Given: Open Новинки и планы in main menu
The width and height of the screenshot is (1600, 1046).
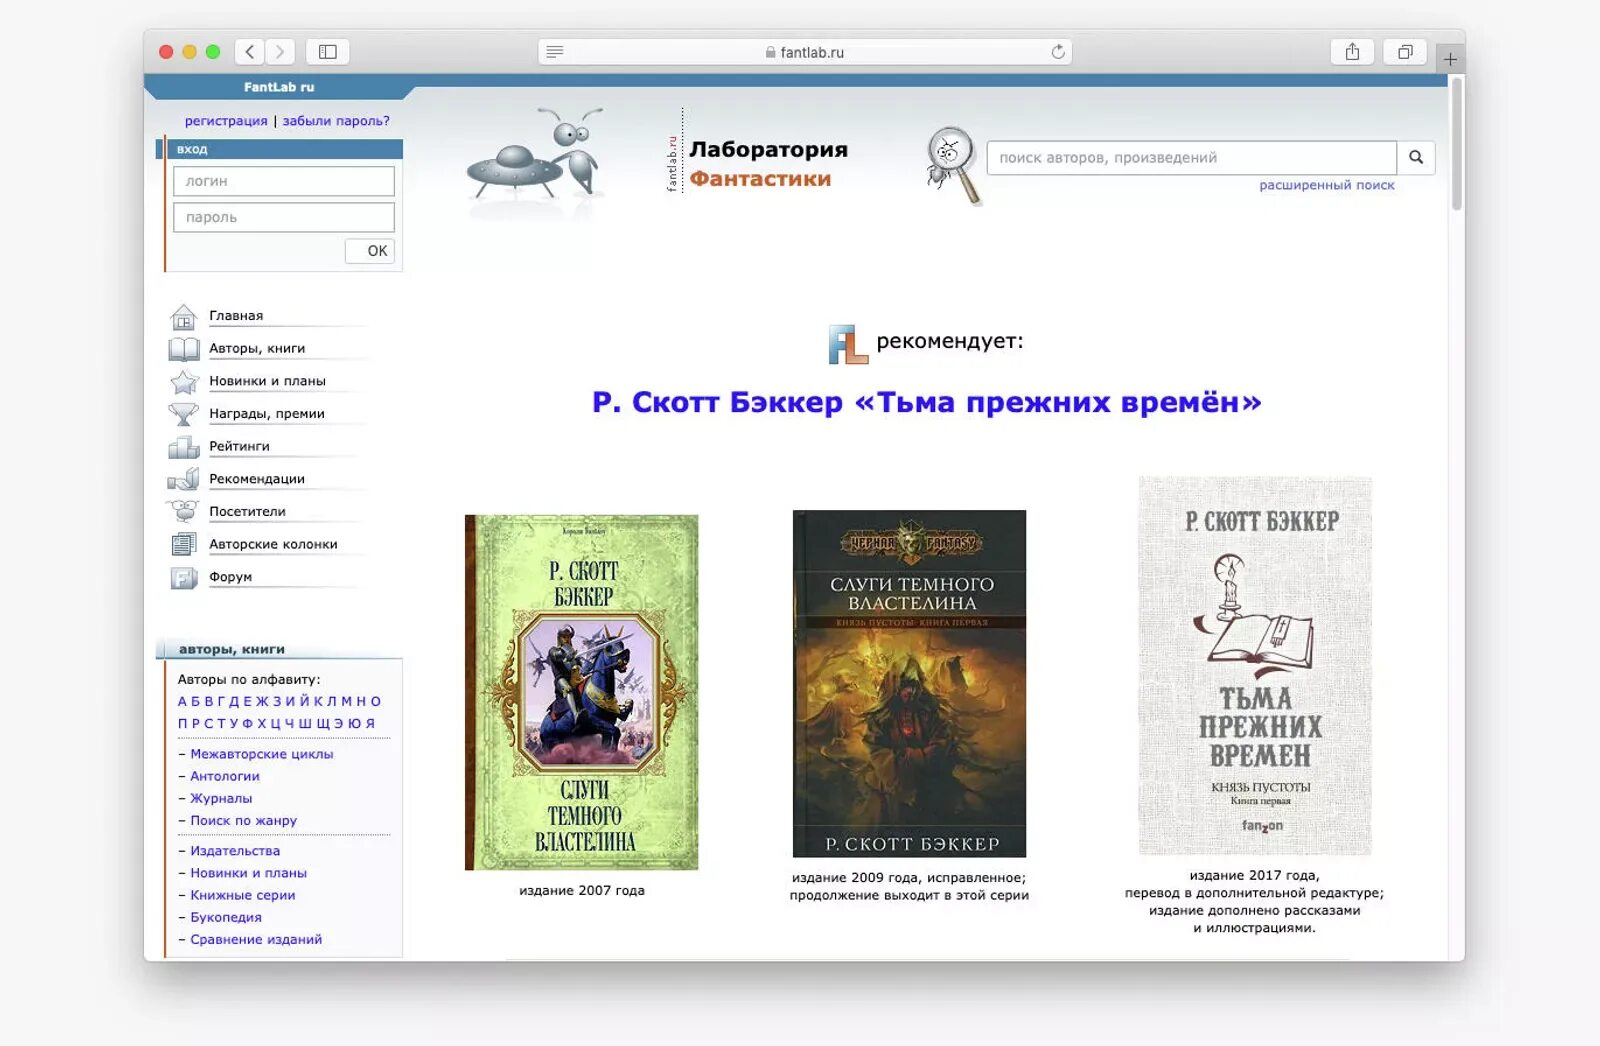Looking at the screenshot, I should (x=267, y=381).
